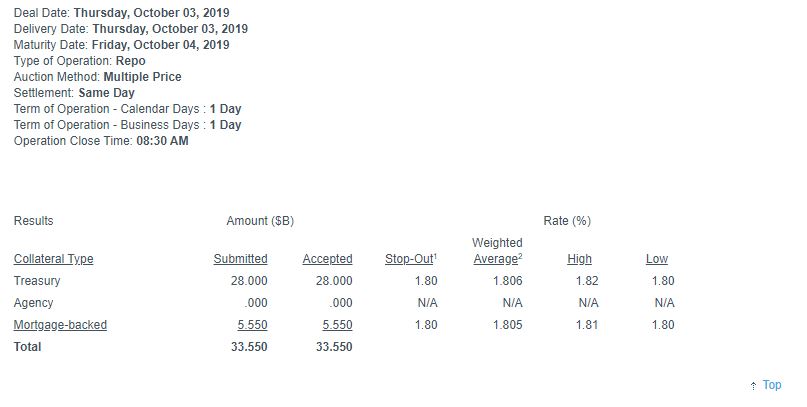This screenshot has height=407, width=807.
Task: Click the Accepted column header
Action: tap(327, 259)
